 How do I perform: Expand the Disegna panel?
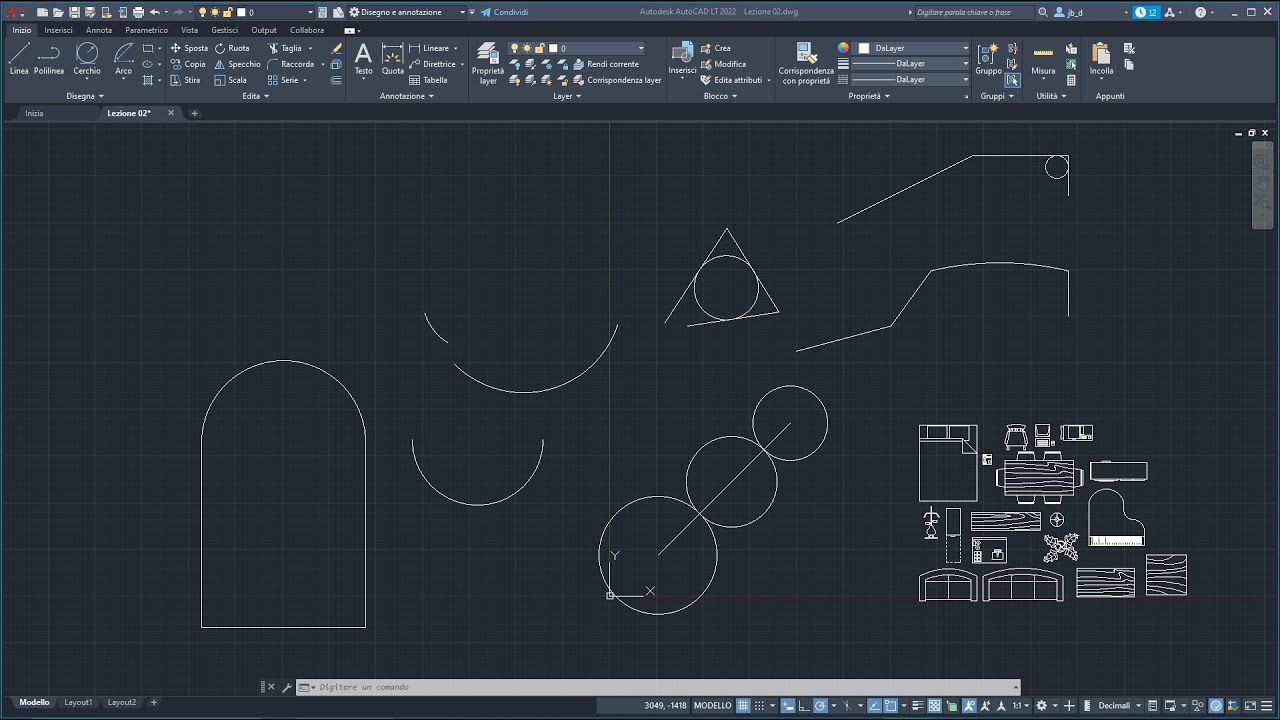(85, 96)
